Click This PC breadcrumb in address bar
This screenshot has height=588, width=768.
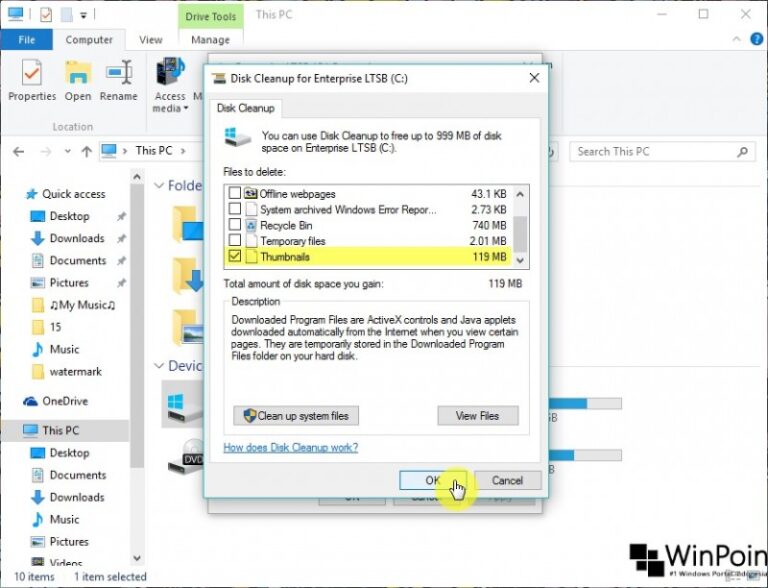[154, 150]
